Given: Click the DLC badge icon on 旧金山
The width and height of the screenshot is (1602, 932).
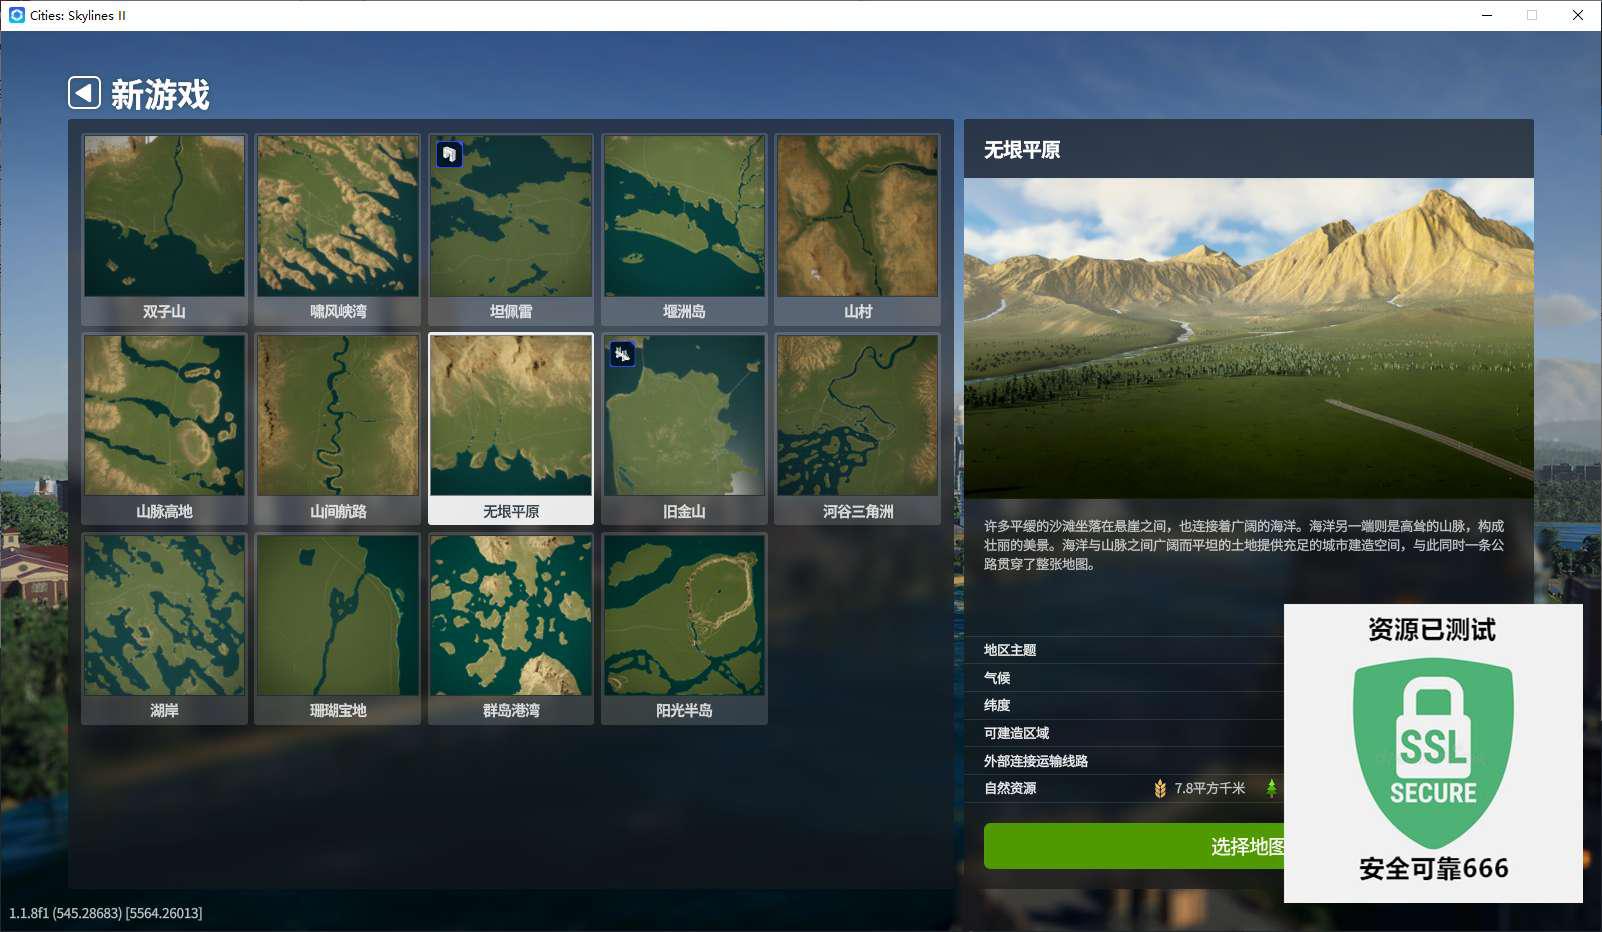Looking at the screenshot, I should pos(622,354).
